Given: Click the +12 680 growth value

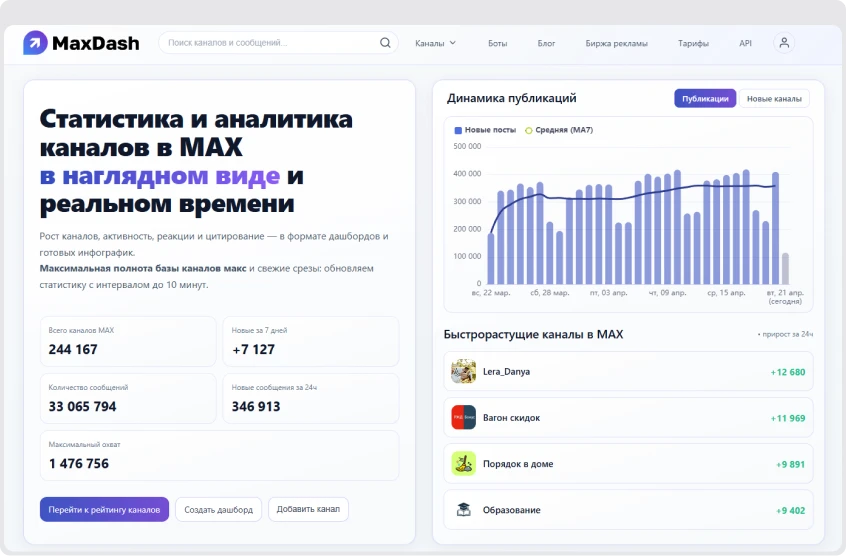Looking at the screenshot, I should point(788,372).
